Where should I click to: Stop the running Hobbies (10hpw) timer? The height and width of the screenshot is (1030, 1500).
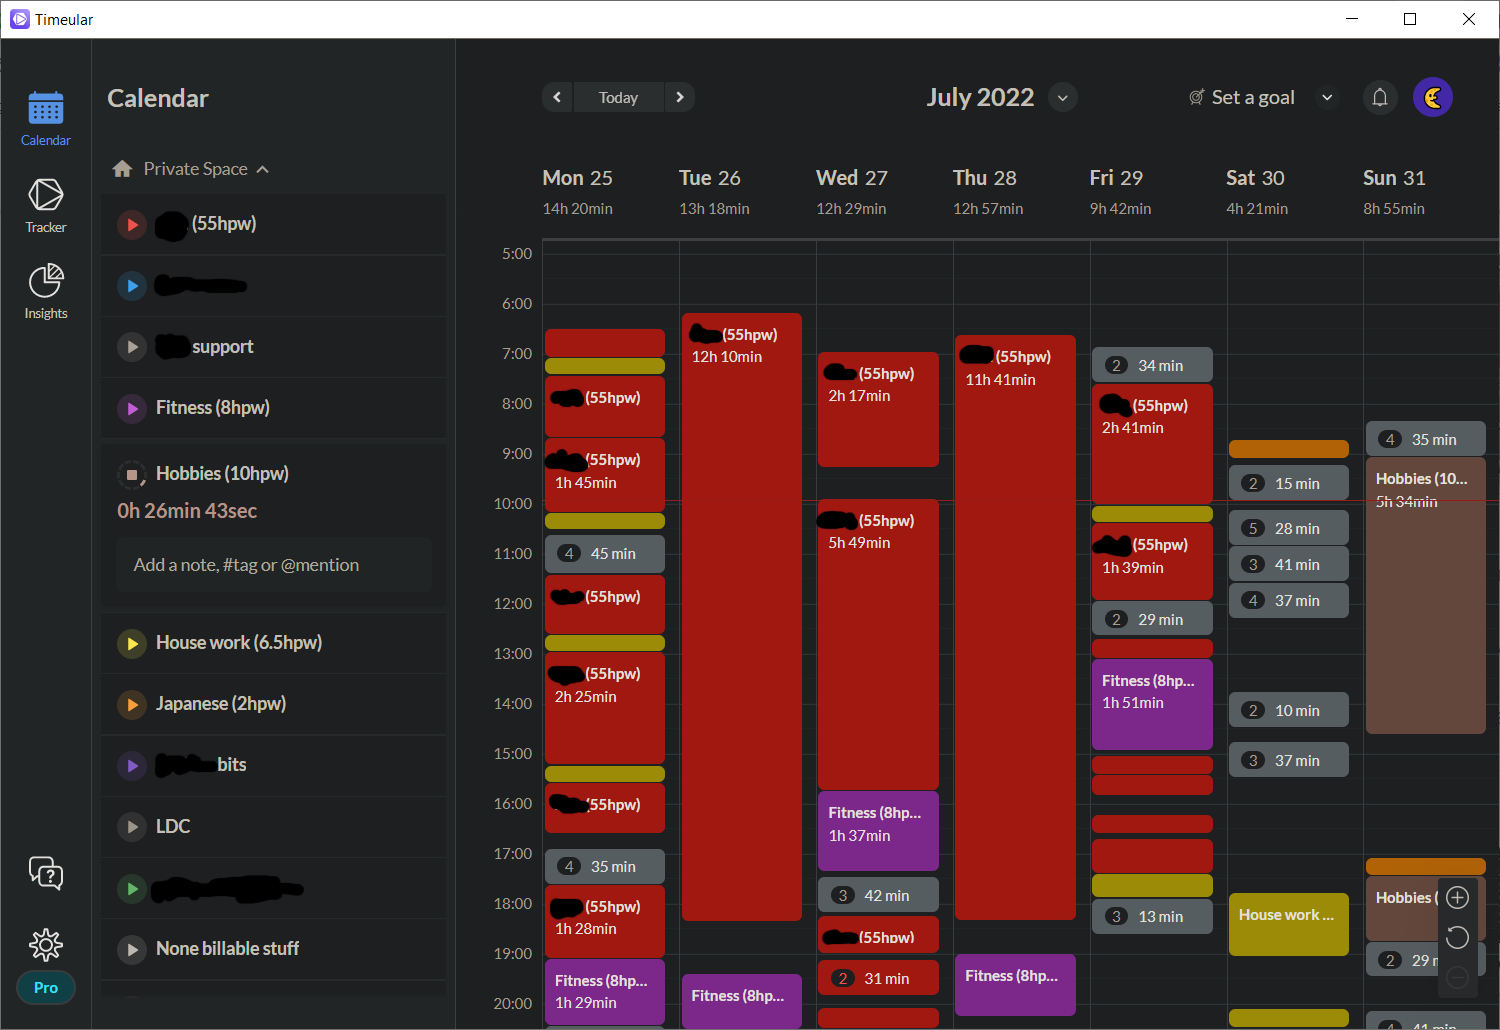tap(132, 474)
